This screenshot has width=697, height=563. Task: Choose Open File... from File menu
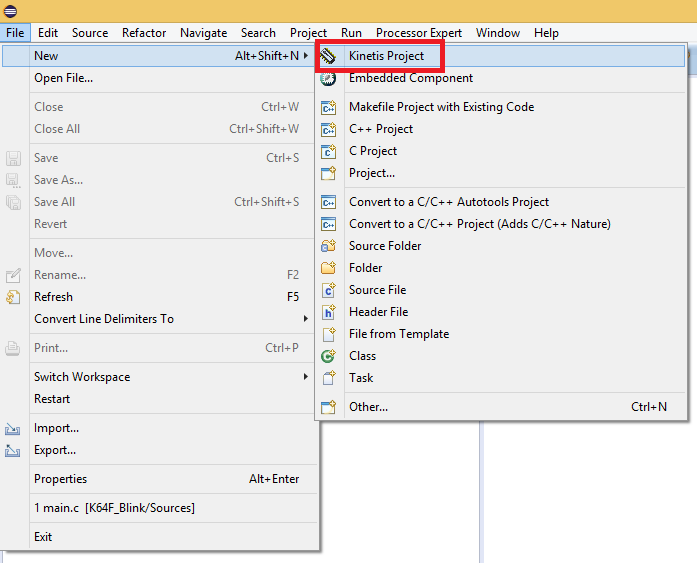pos(63,78)
